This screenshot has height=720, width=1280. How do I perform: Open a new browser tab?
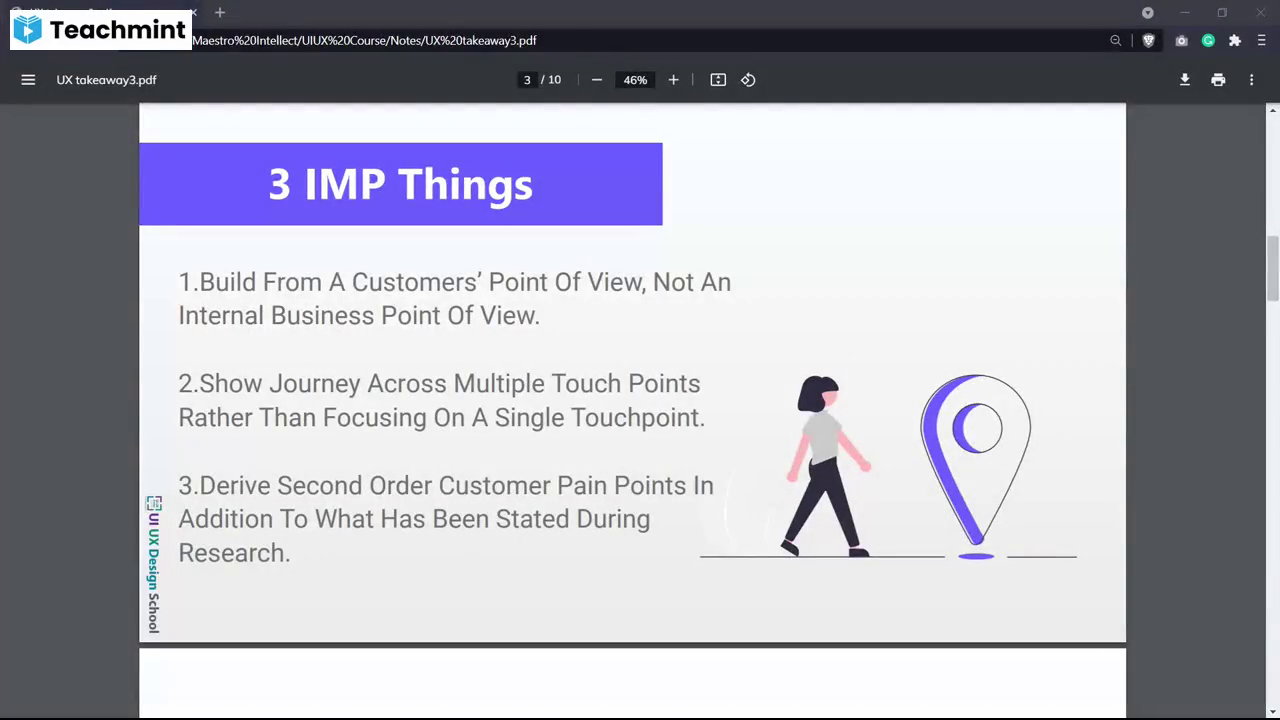tap(220, 12)
